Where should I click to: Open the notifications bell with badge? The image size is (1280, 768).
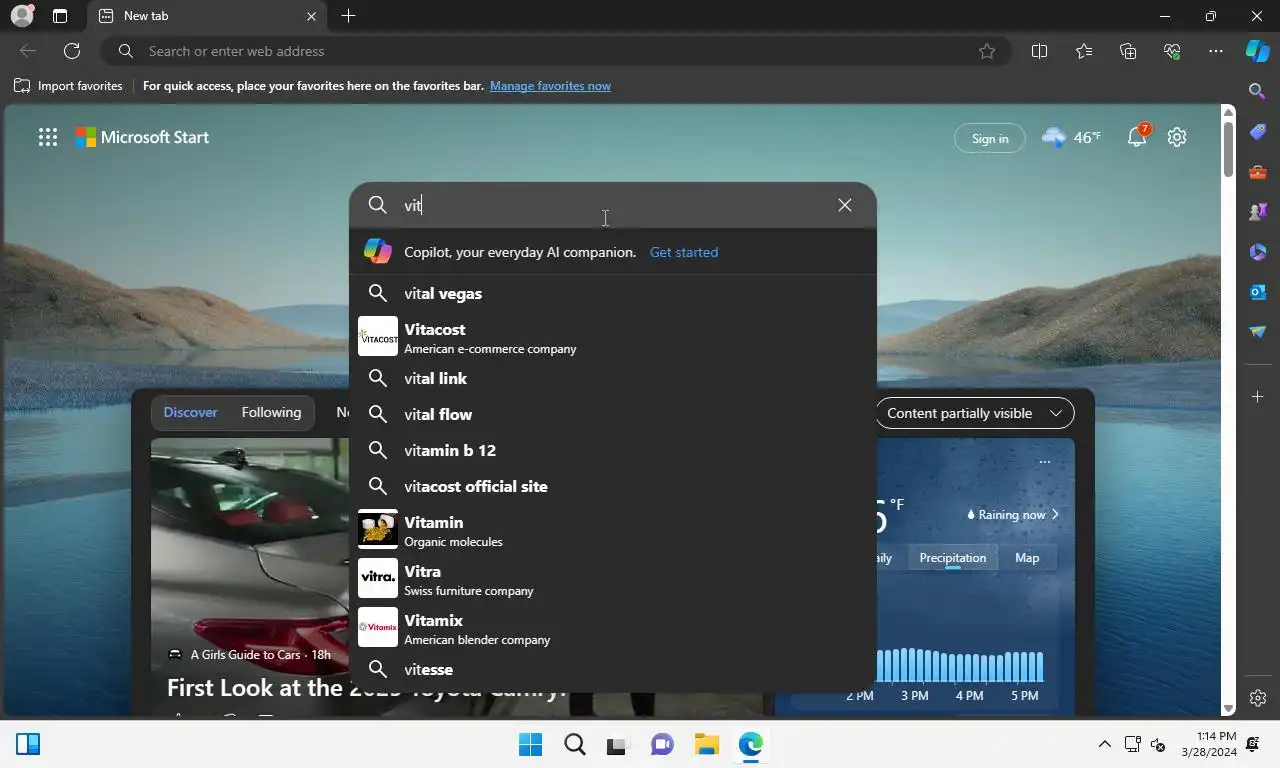[x=1138, y=137]
